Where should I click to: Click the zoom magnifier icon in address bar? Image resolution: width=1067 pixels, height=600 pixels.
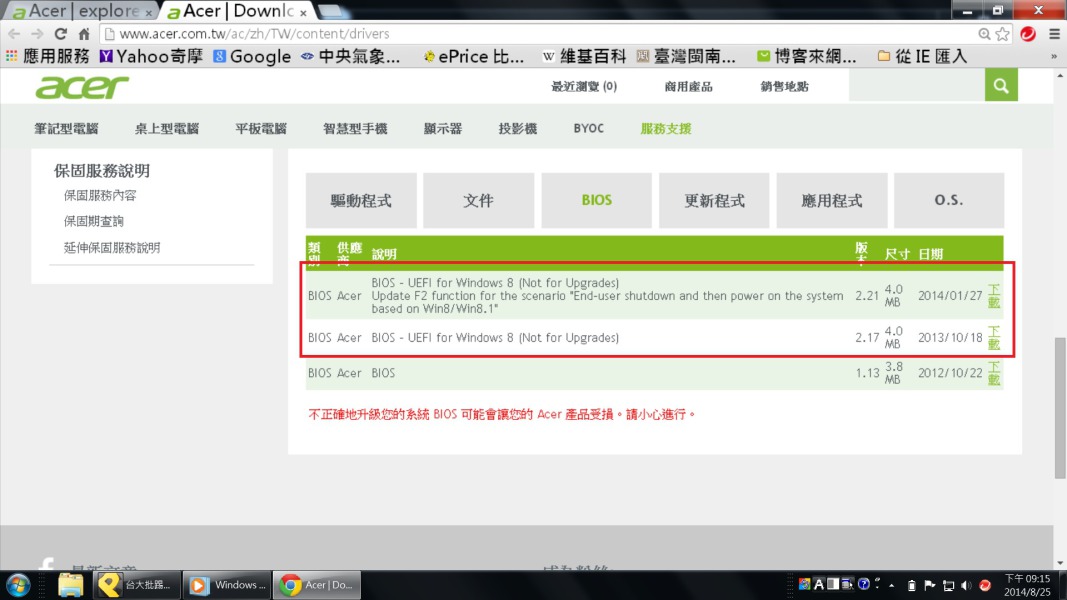[x=984, y=34]
